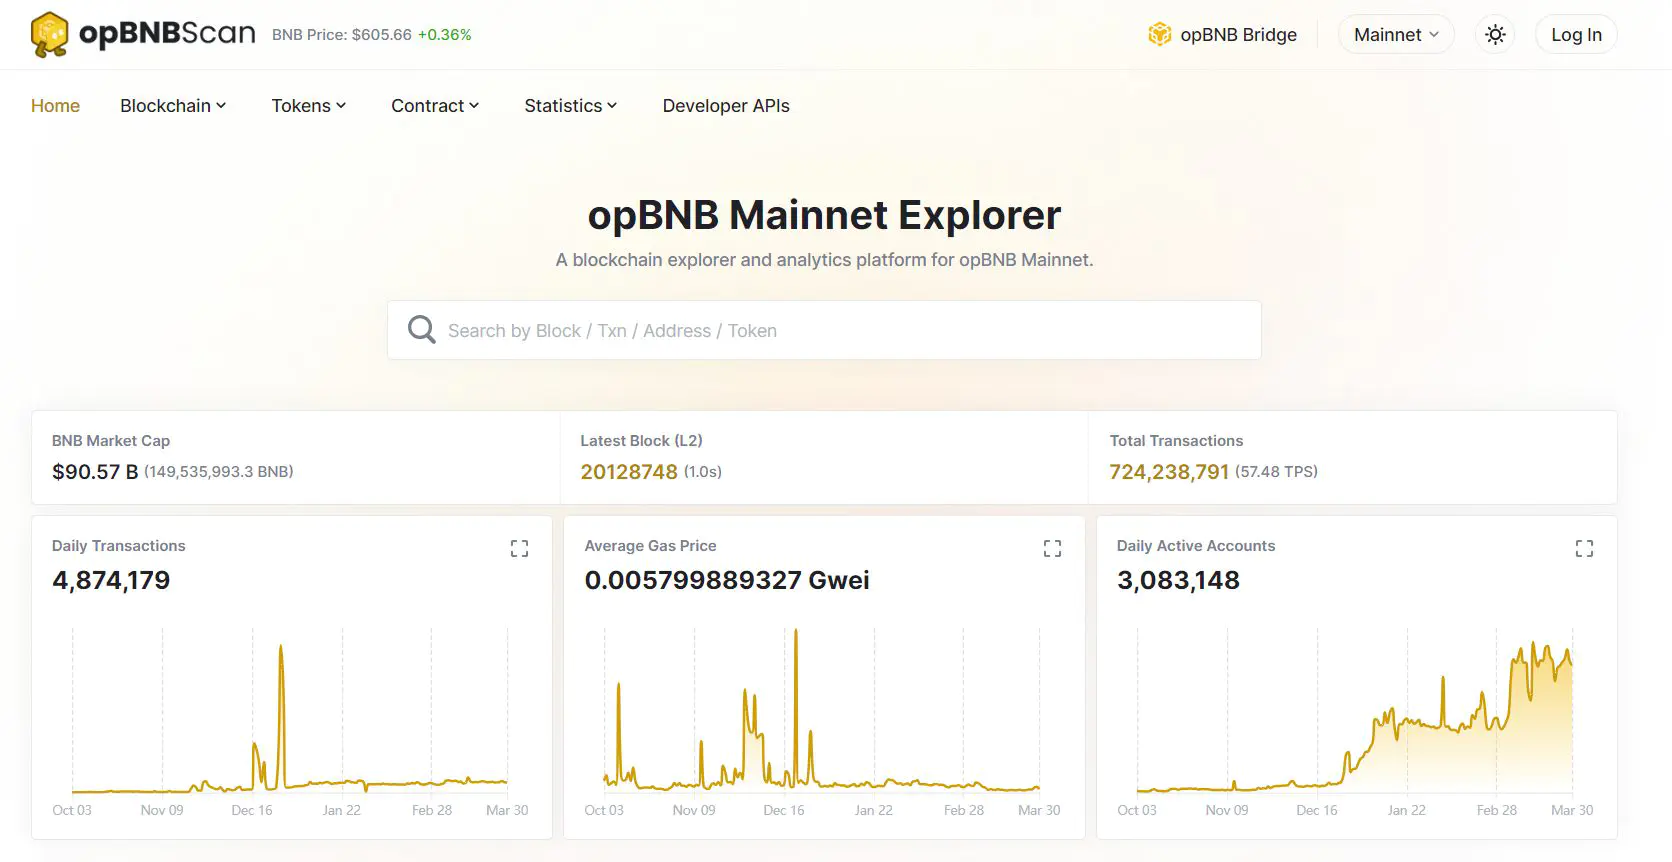Open the Statistics dropdown menu
This screenshot has height=862, width=1672.
click(570, 106)
